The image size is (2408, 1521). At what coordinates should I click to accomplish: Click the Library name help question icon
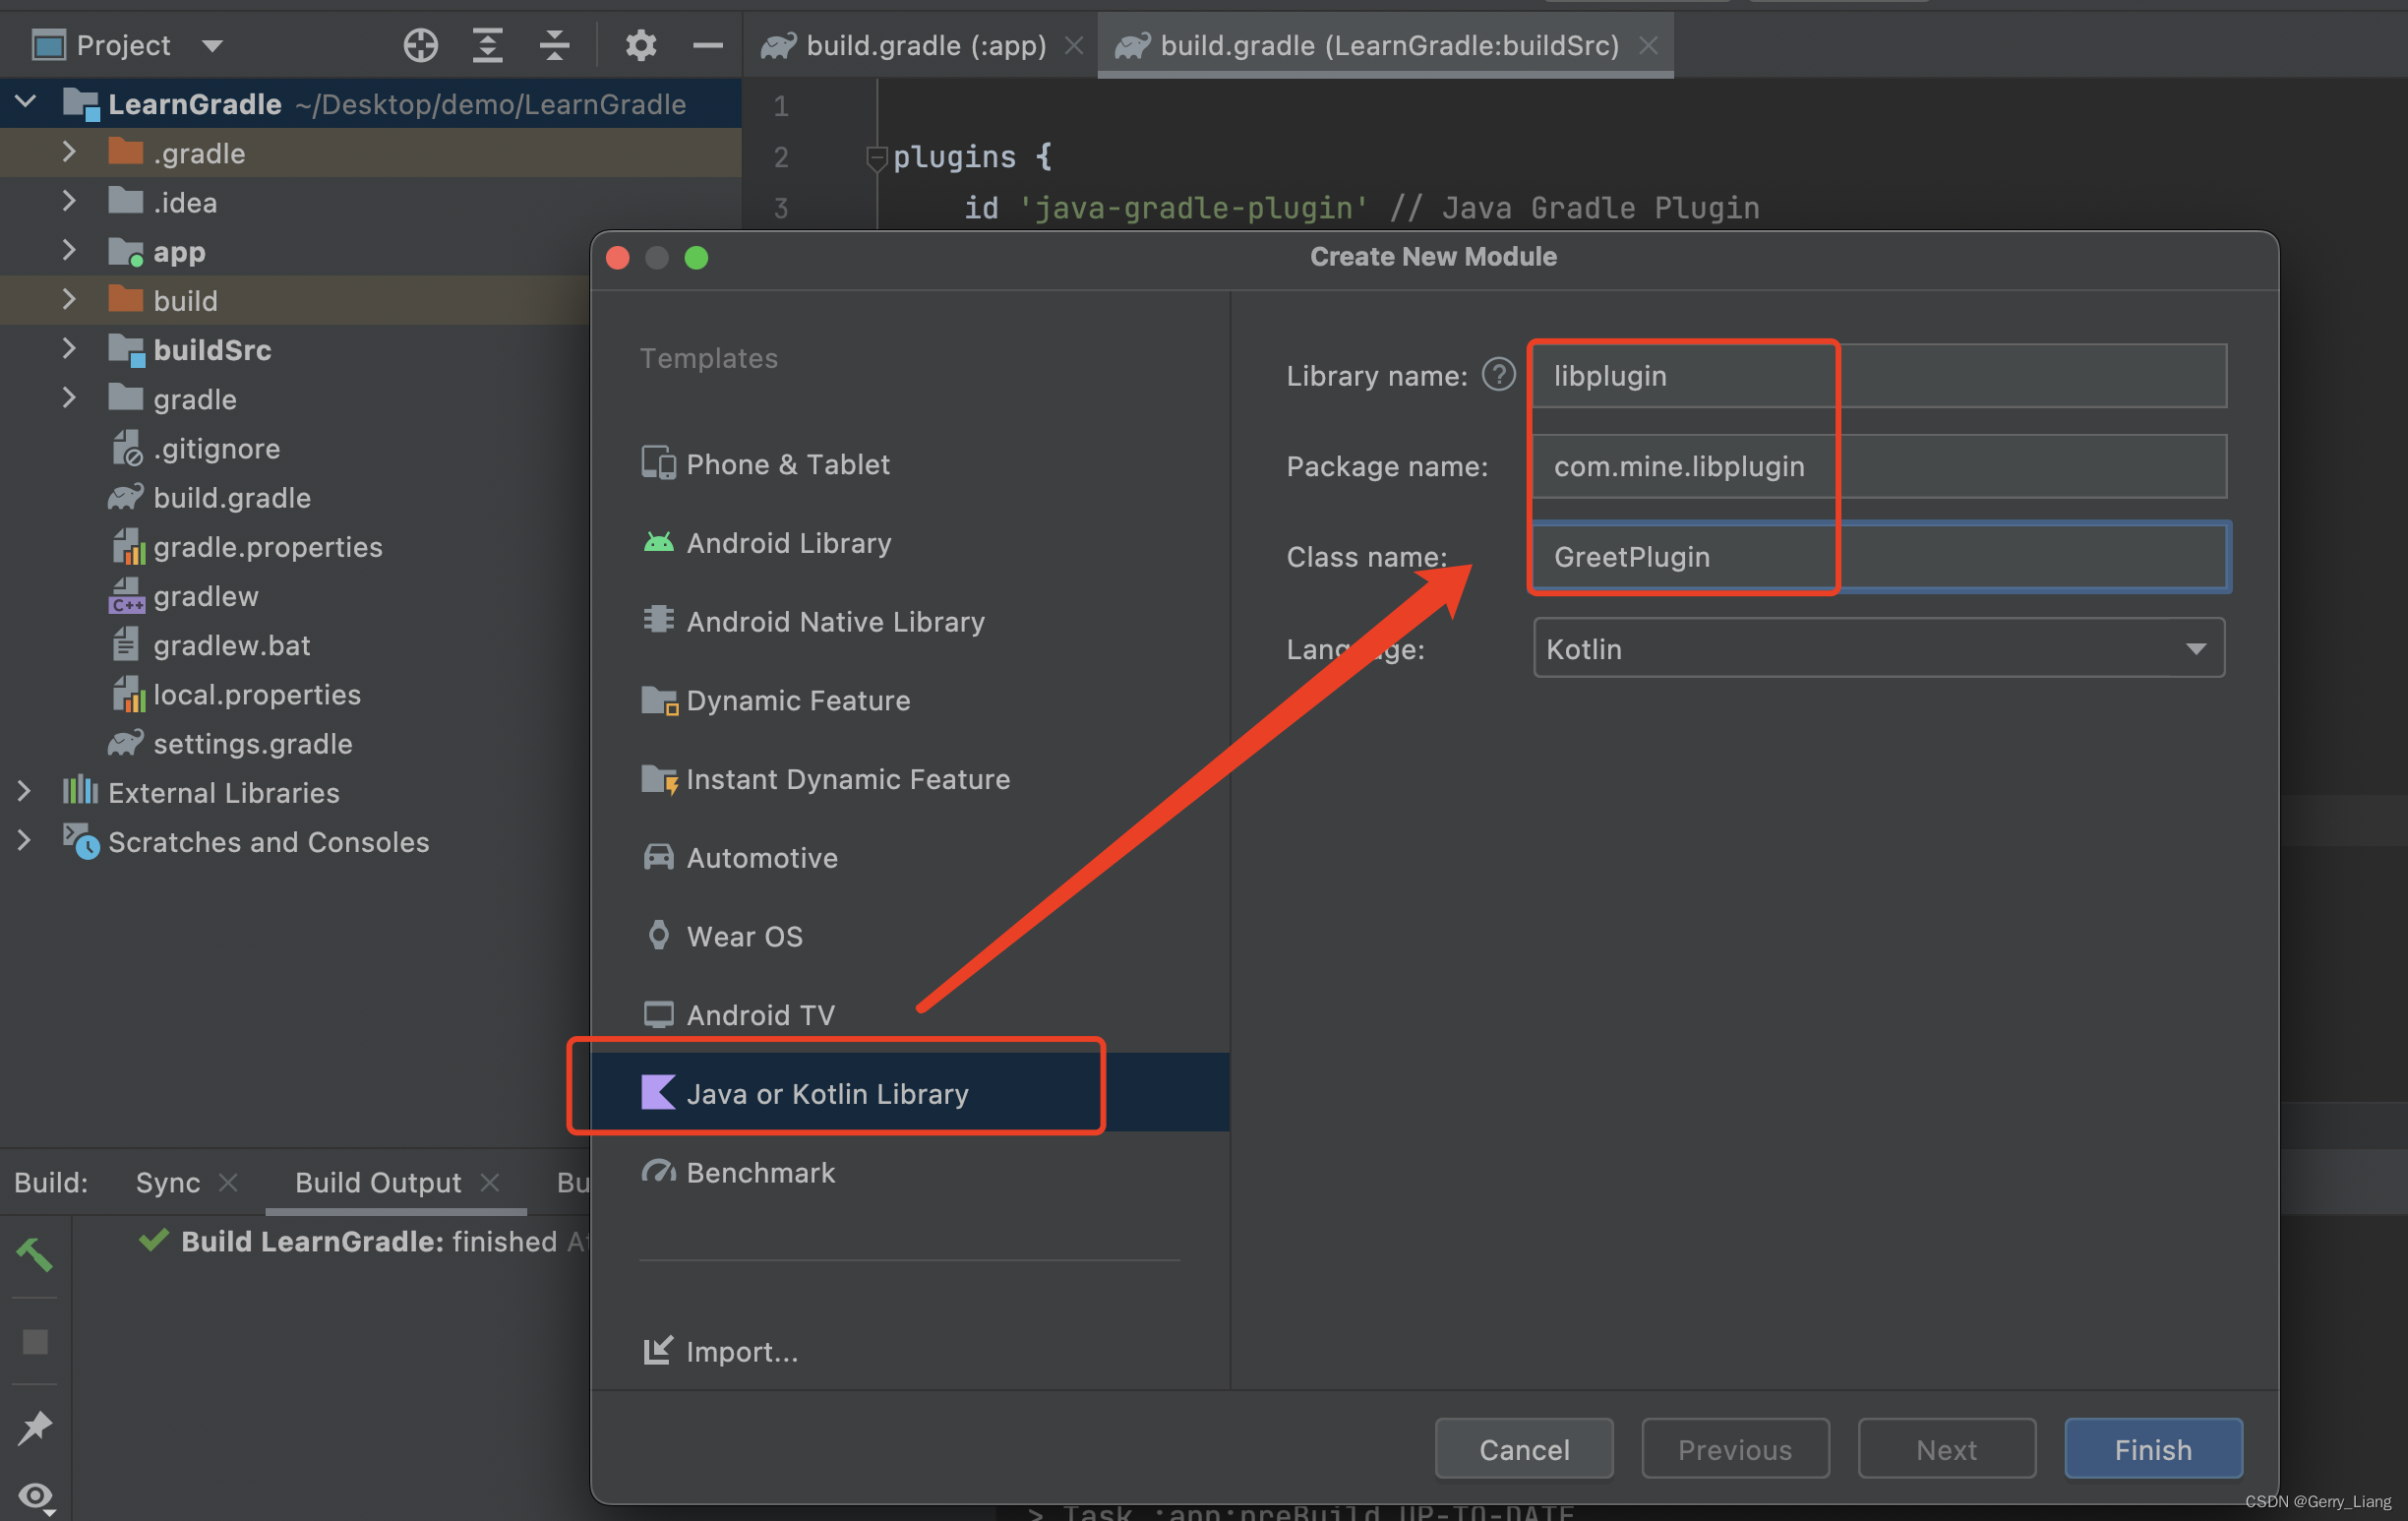tap(1497, 375)
